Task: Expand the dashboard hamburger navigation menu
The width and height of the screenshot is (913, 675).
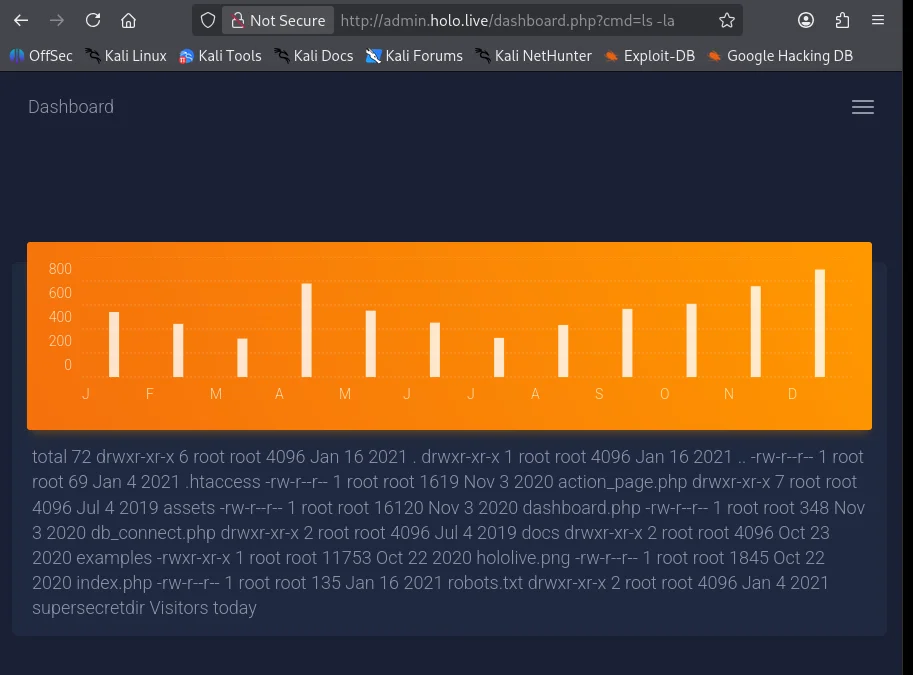Action: click(x=862, y=107)
